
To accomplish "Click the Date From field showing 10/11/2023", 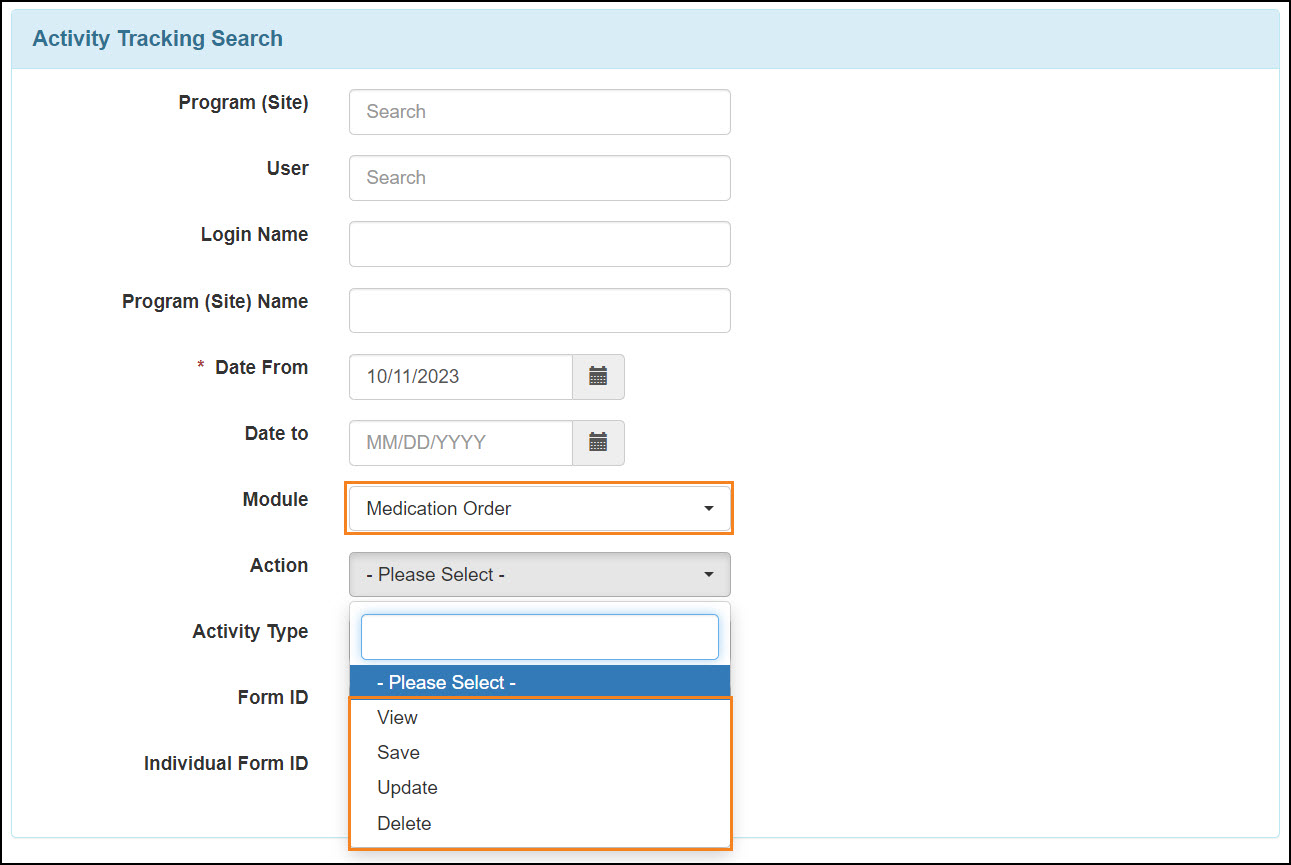I will pos(461,377).
